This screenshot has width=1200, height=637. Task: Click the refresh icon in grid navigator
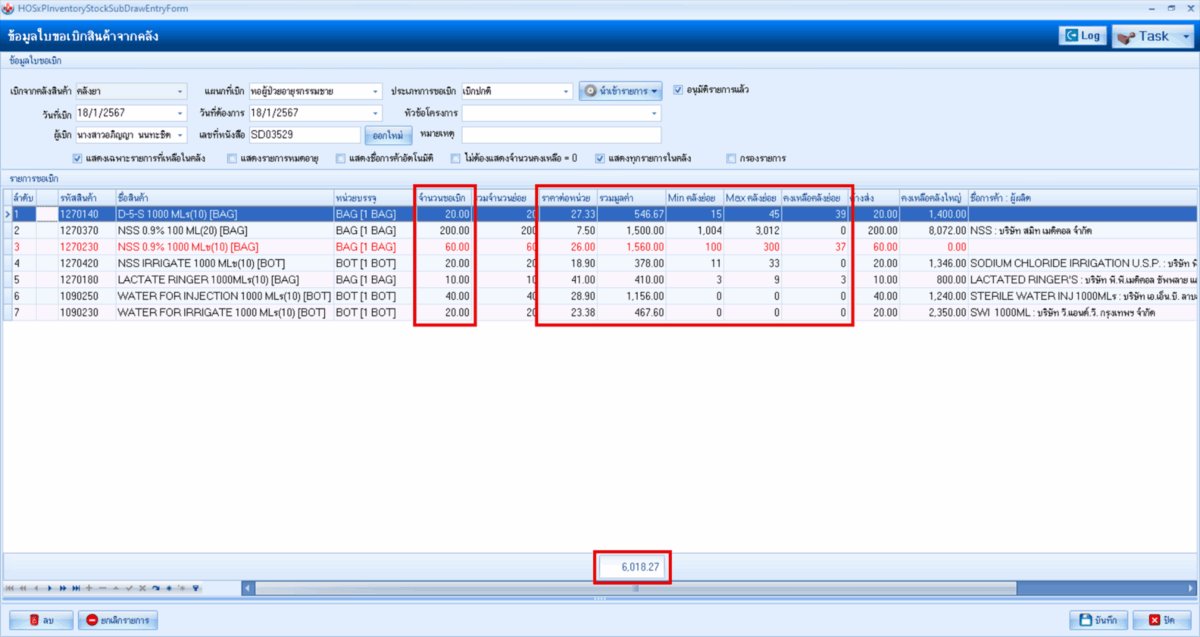point(155,588)
